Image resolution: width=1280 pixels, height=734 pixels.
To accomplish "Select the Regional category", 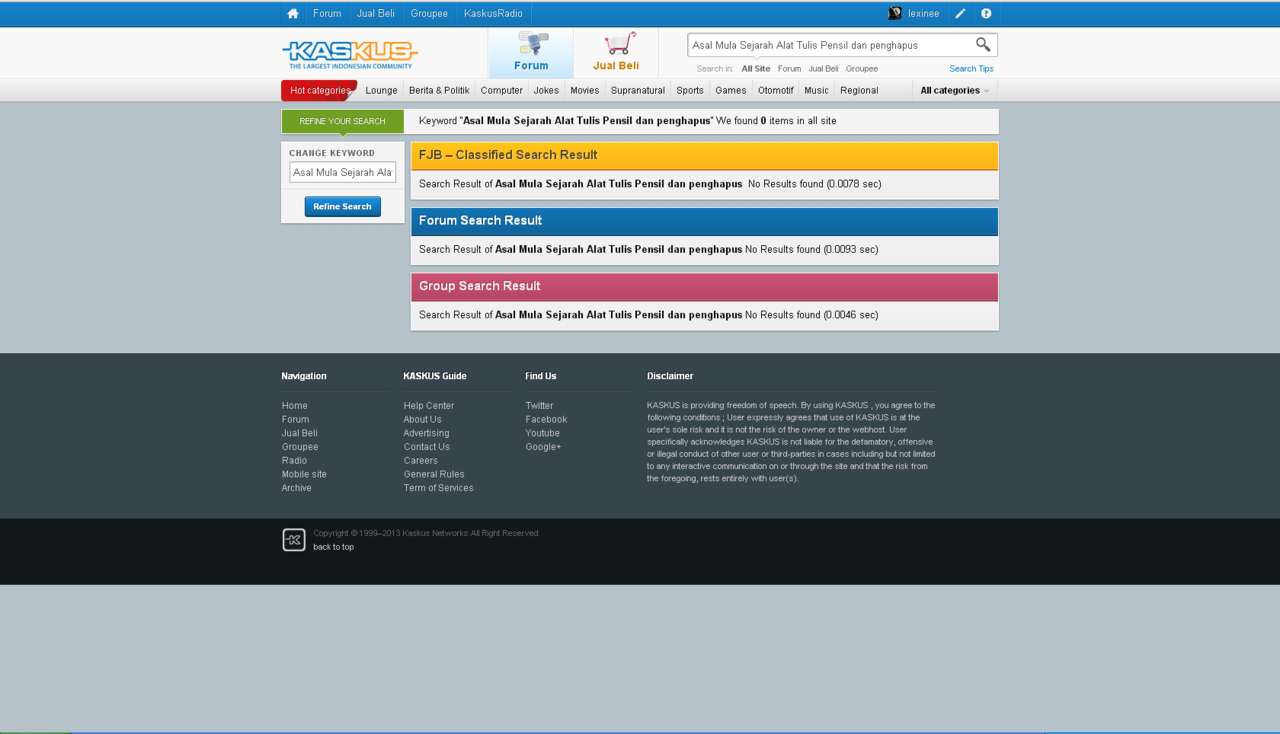I will (x=859, y=90).
